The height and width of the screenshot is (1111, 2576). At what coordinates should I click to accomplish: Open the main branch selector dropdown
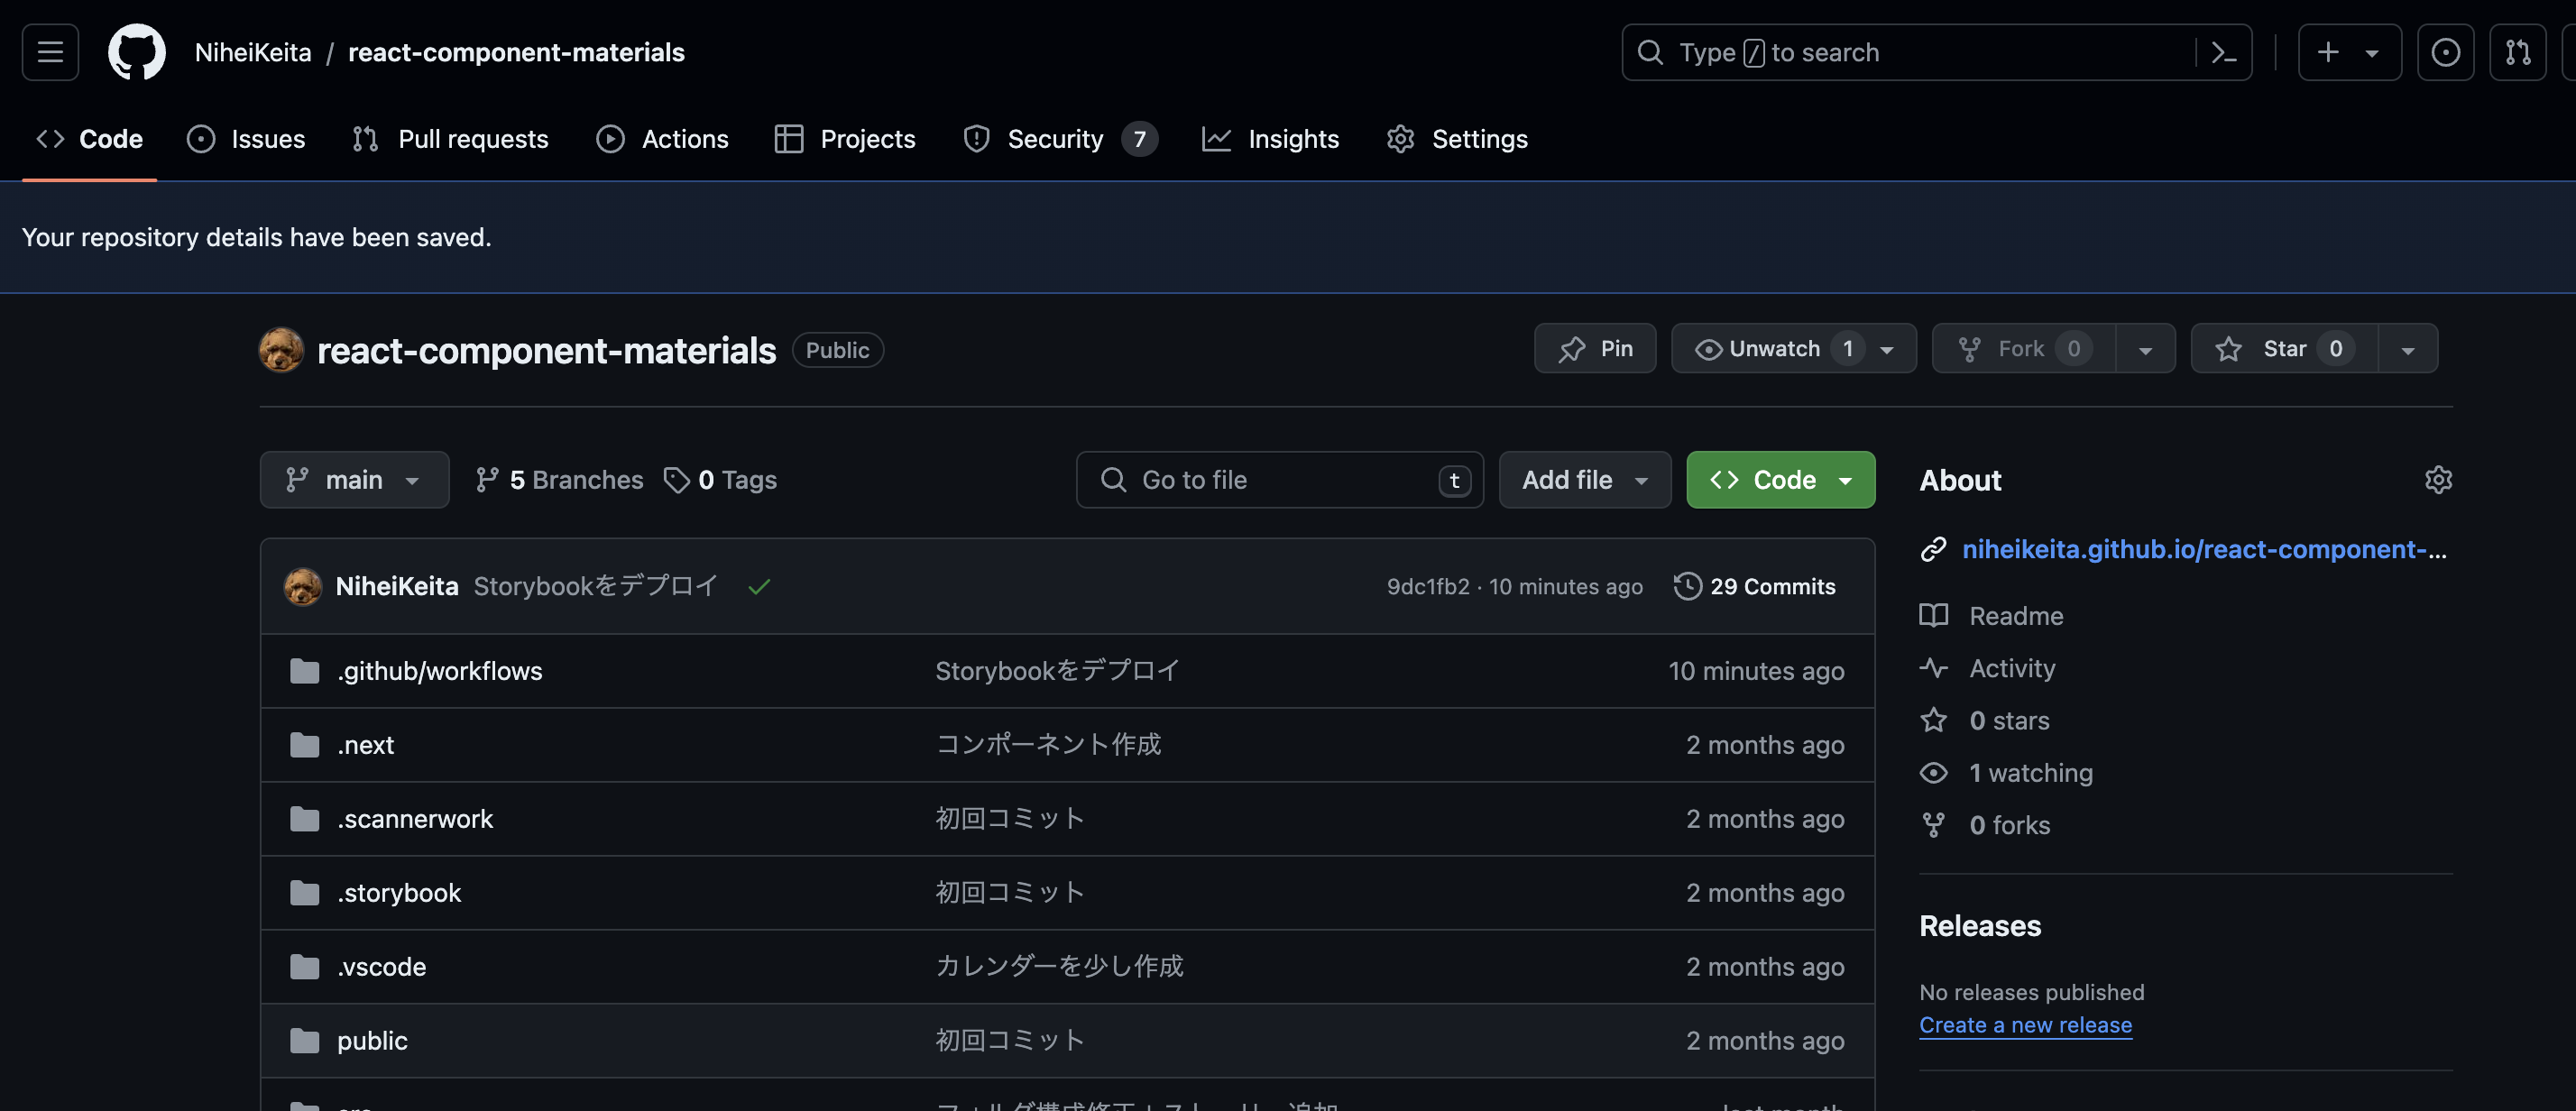pyautogui.click(x=354, y=479)
